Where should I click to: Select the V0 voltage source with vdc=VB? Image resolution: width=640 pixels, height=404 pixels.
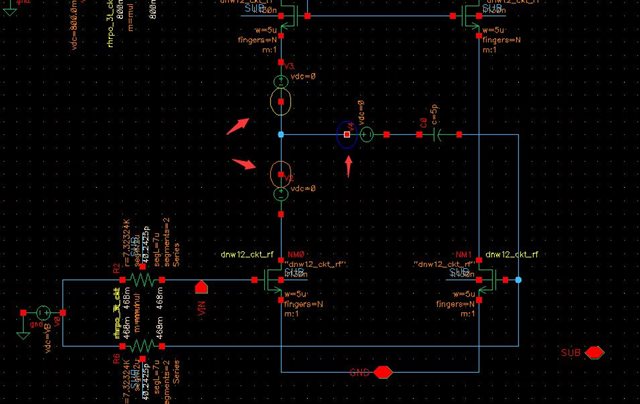43,313
